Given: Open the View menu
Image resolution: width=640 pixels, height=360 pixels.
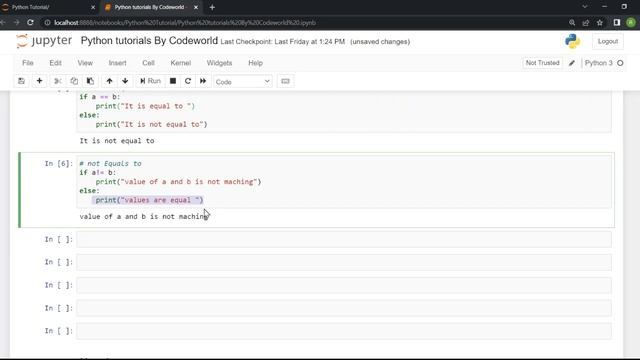Looking at the screenshot, I should 85,63.
